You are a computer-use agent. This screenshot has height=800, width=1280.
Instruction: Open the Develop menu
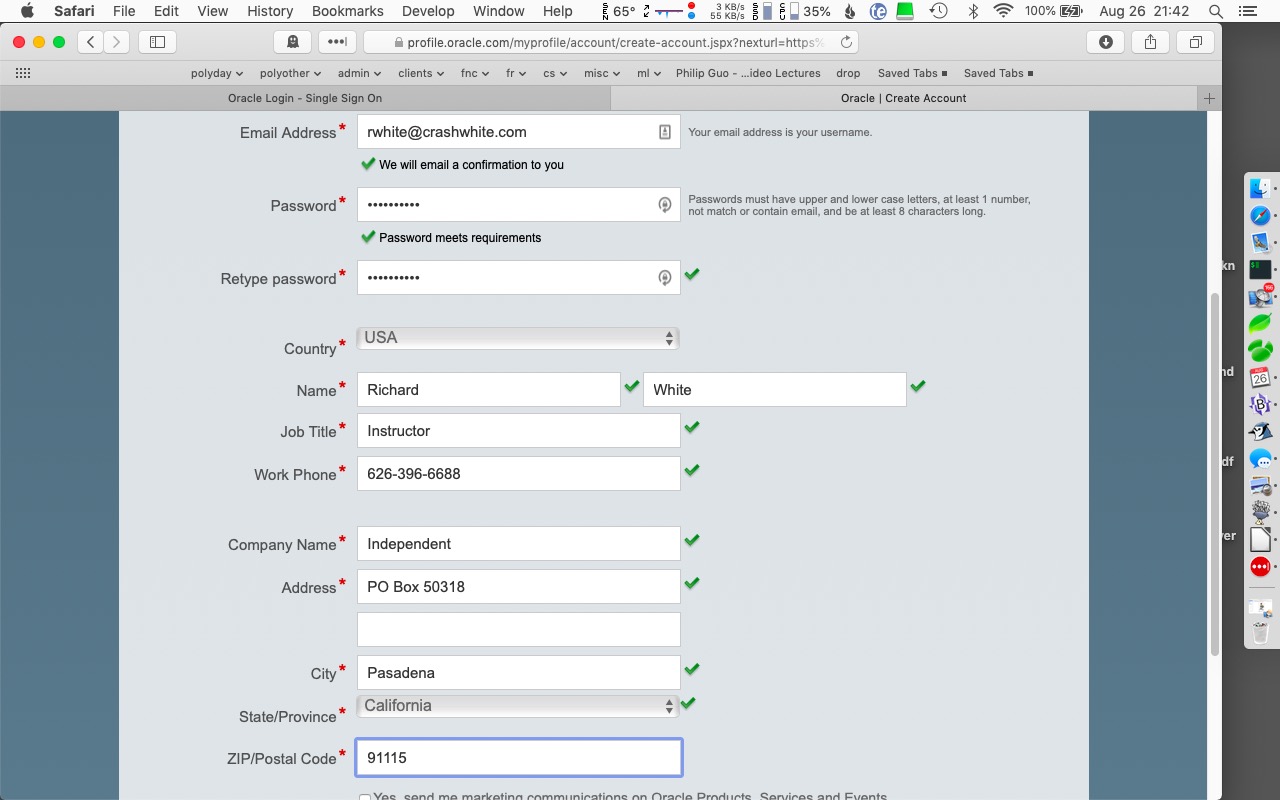click(x=427, y=11)
